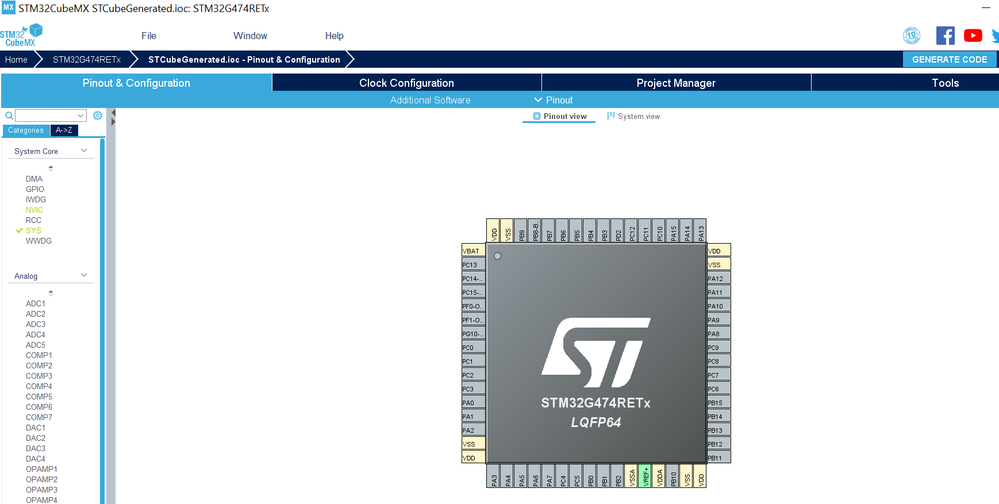Viewport: 999px width, 504px height.
Task: Expand the Pinout dropdown menu
Action: coord(554,100)
